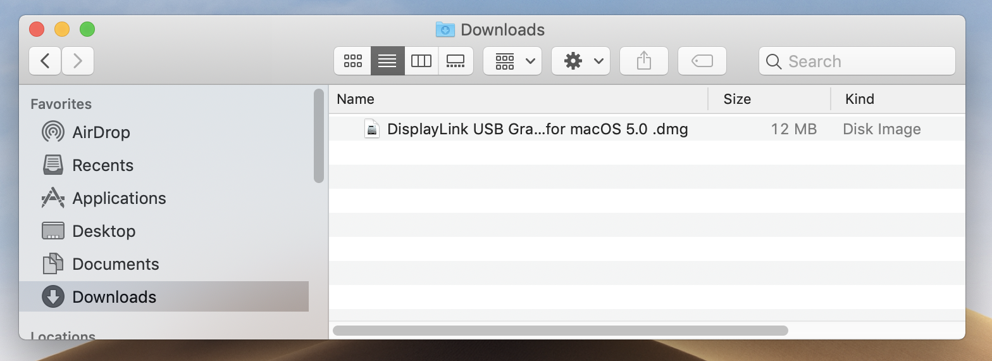Go back with the left chevron button

tap(45, 61)
